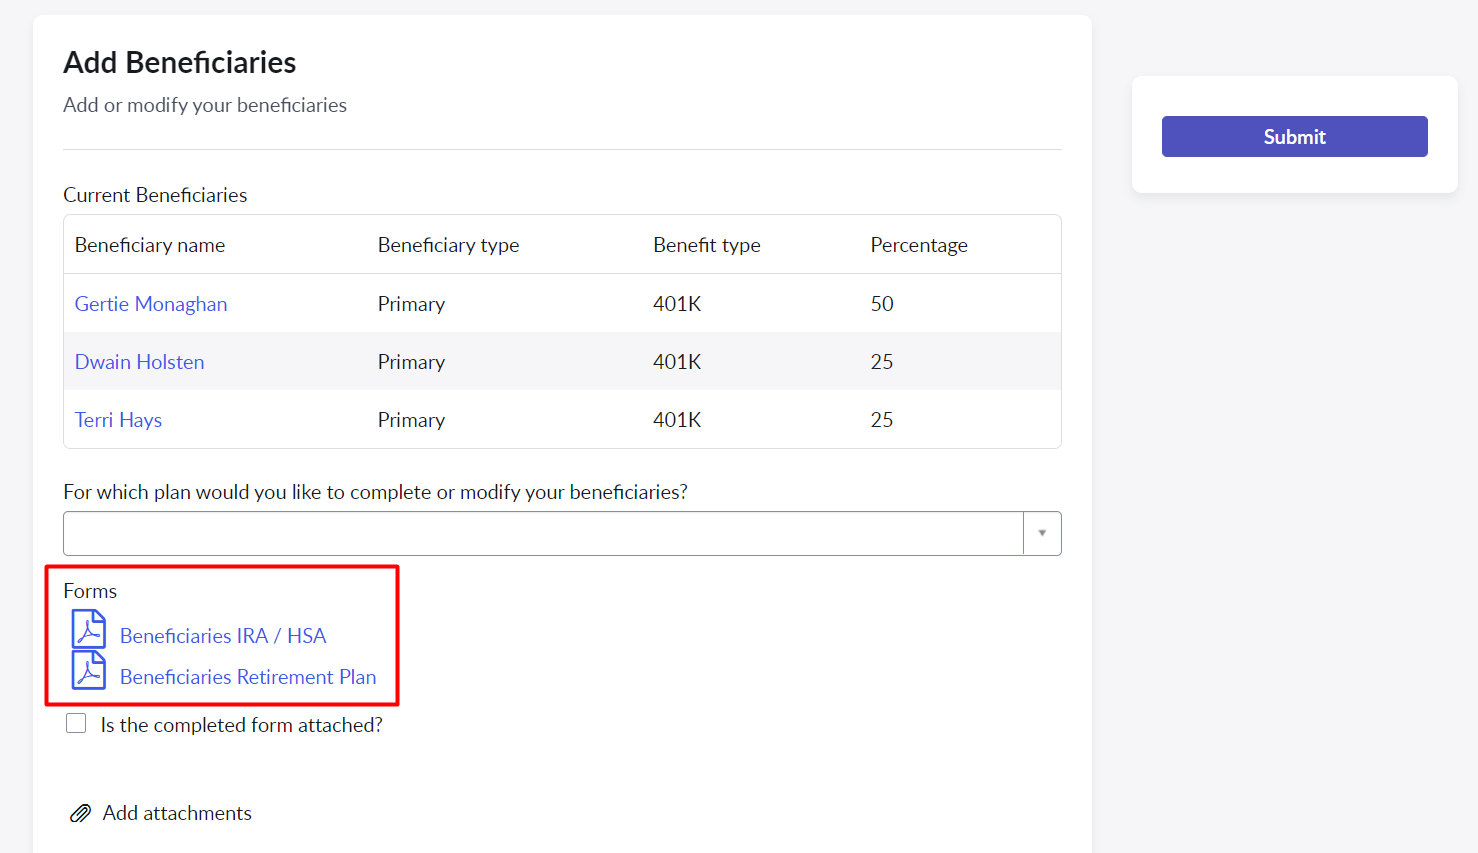Click the Beneficiary name column header
Viewport: 1478px width, 853px height.
[x=150, y=245]
